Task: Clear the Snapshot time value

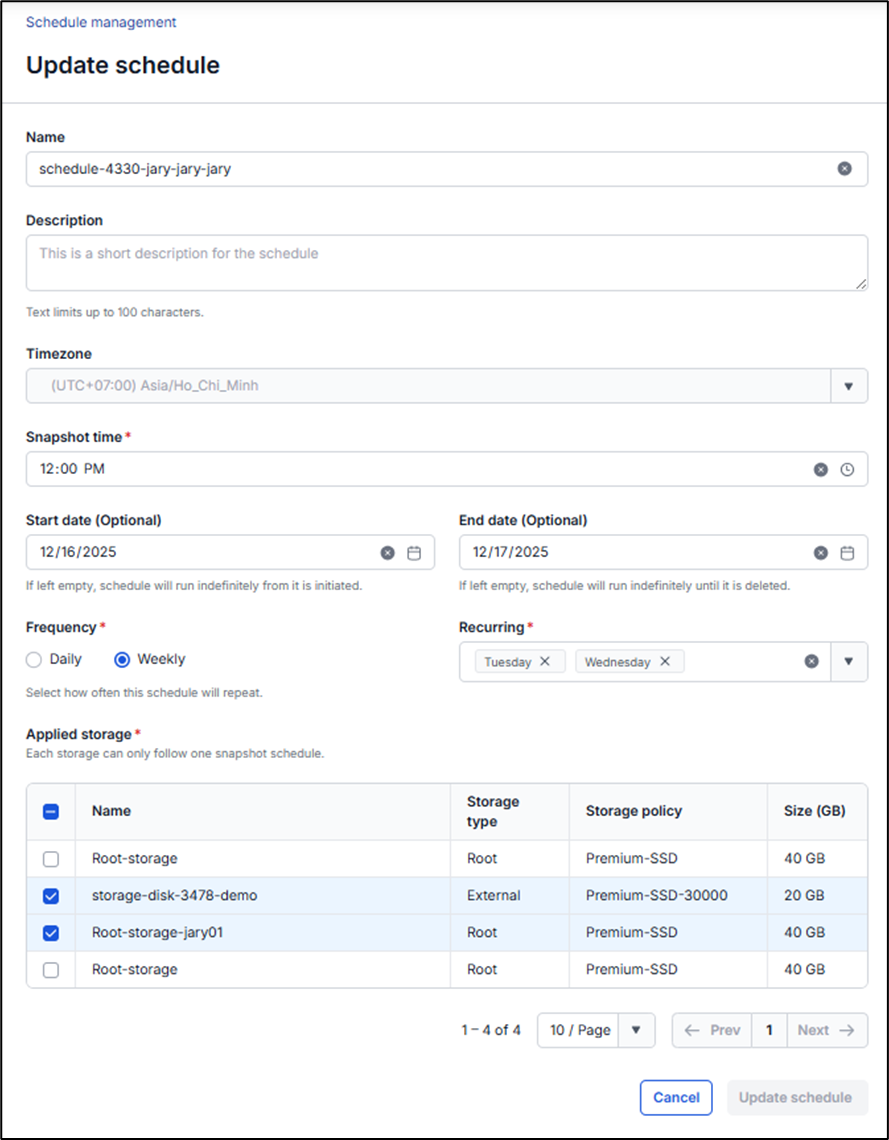Action: coord(820,469)
